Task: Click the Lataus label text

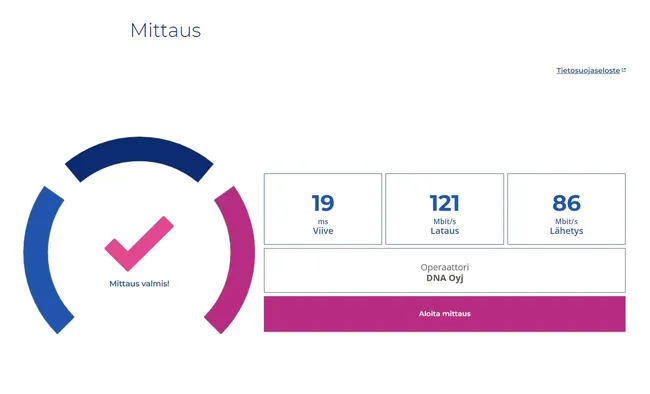Action: click(x=444, y=231)
